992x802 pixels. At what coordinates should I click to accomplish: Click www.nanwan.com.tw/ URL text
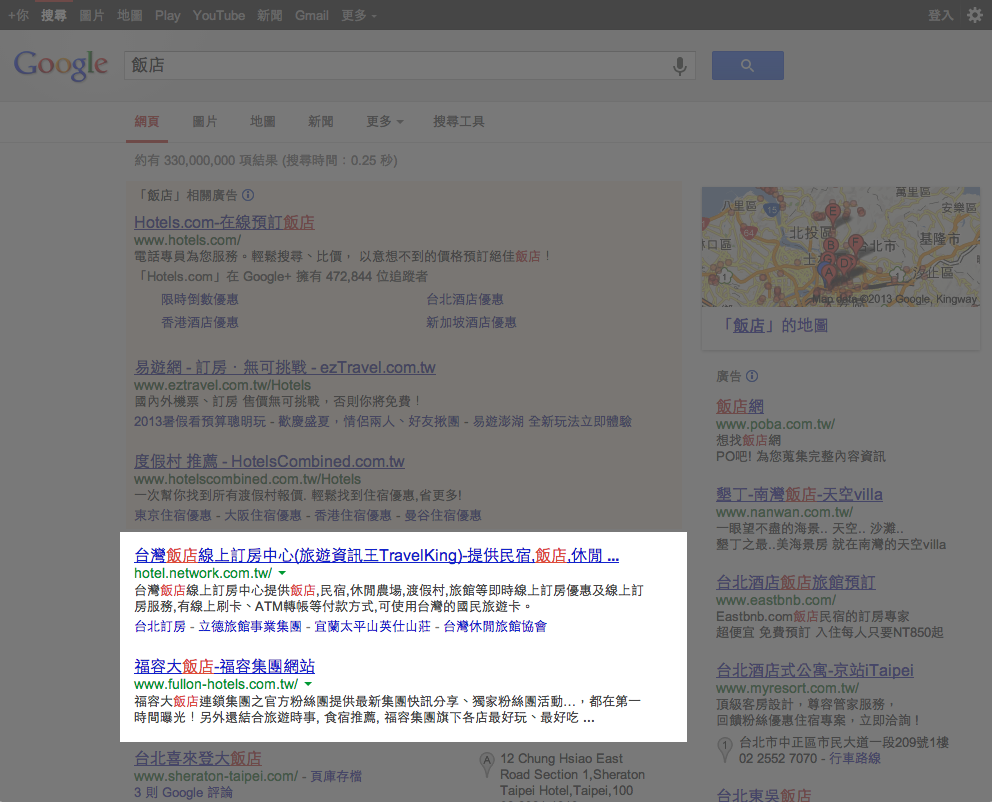click(784, 512)
